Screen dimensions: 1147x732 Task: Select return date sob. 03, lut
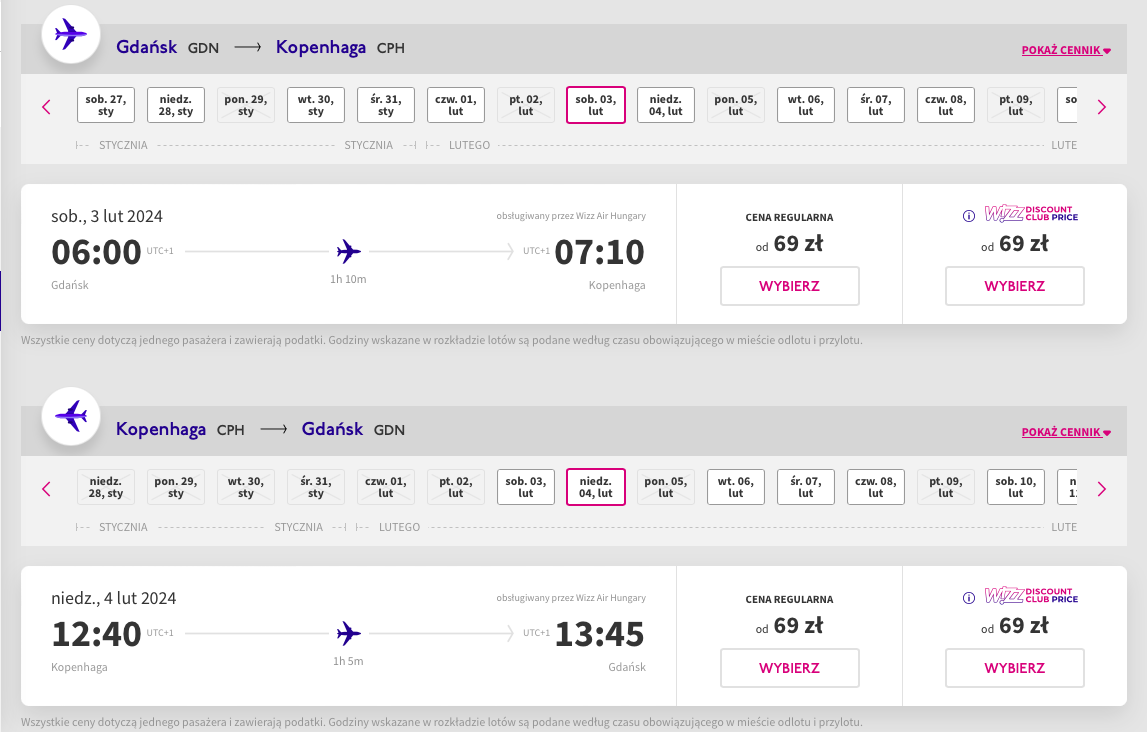tap(526, 487)
